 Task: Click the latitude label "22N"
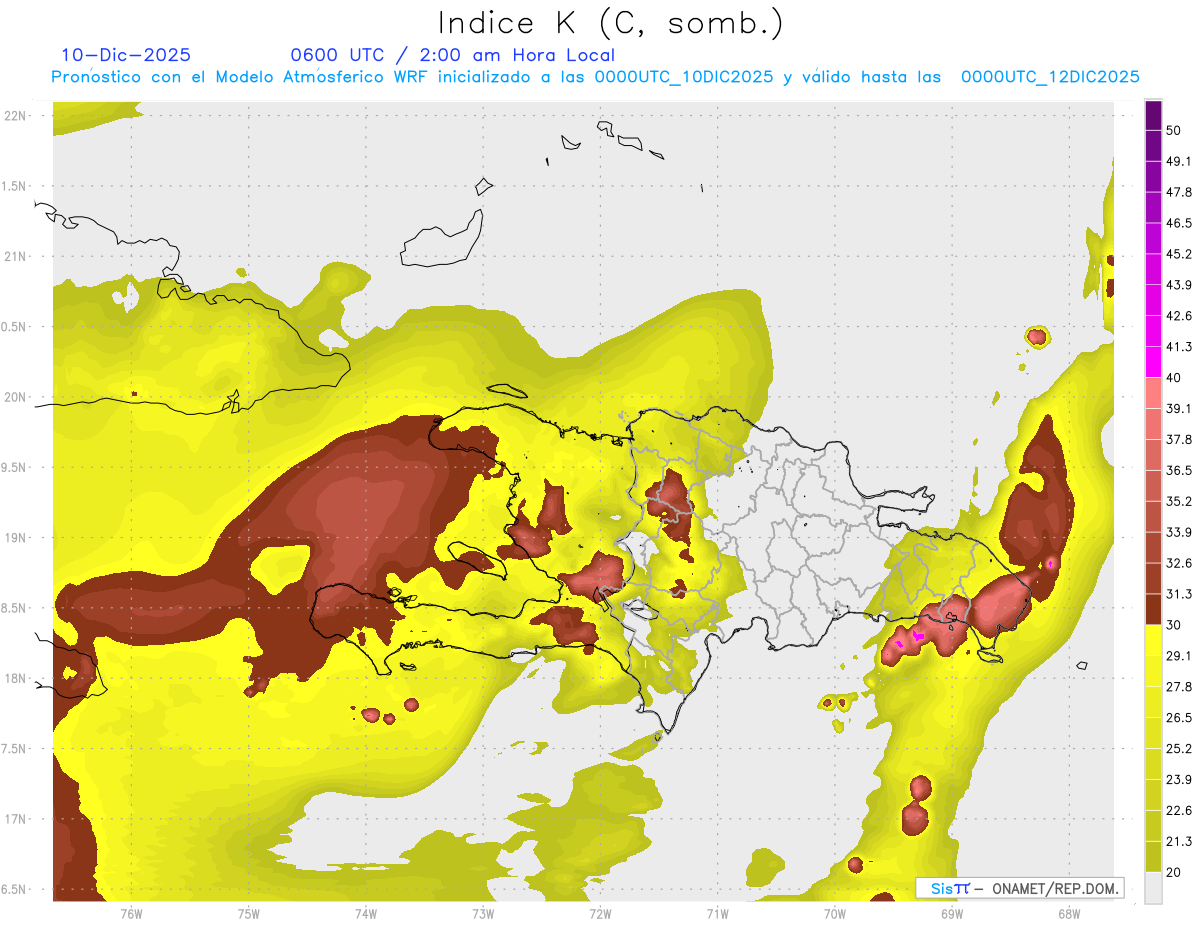[16, 116]
